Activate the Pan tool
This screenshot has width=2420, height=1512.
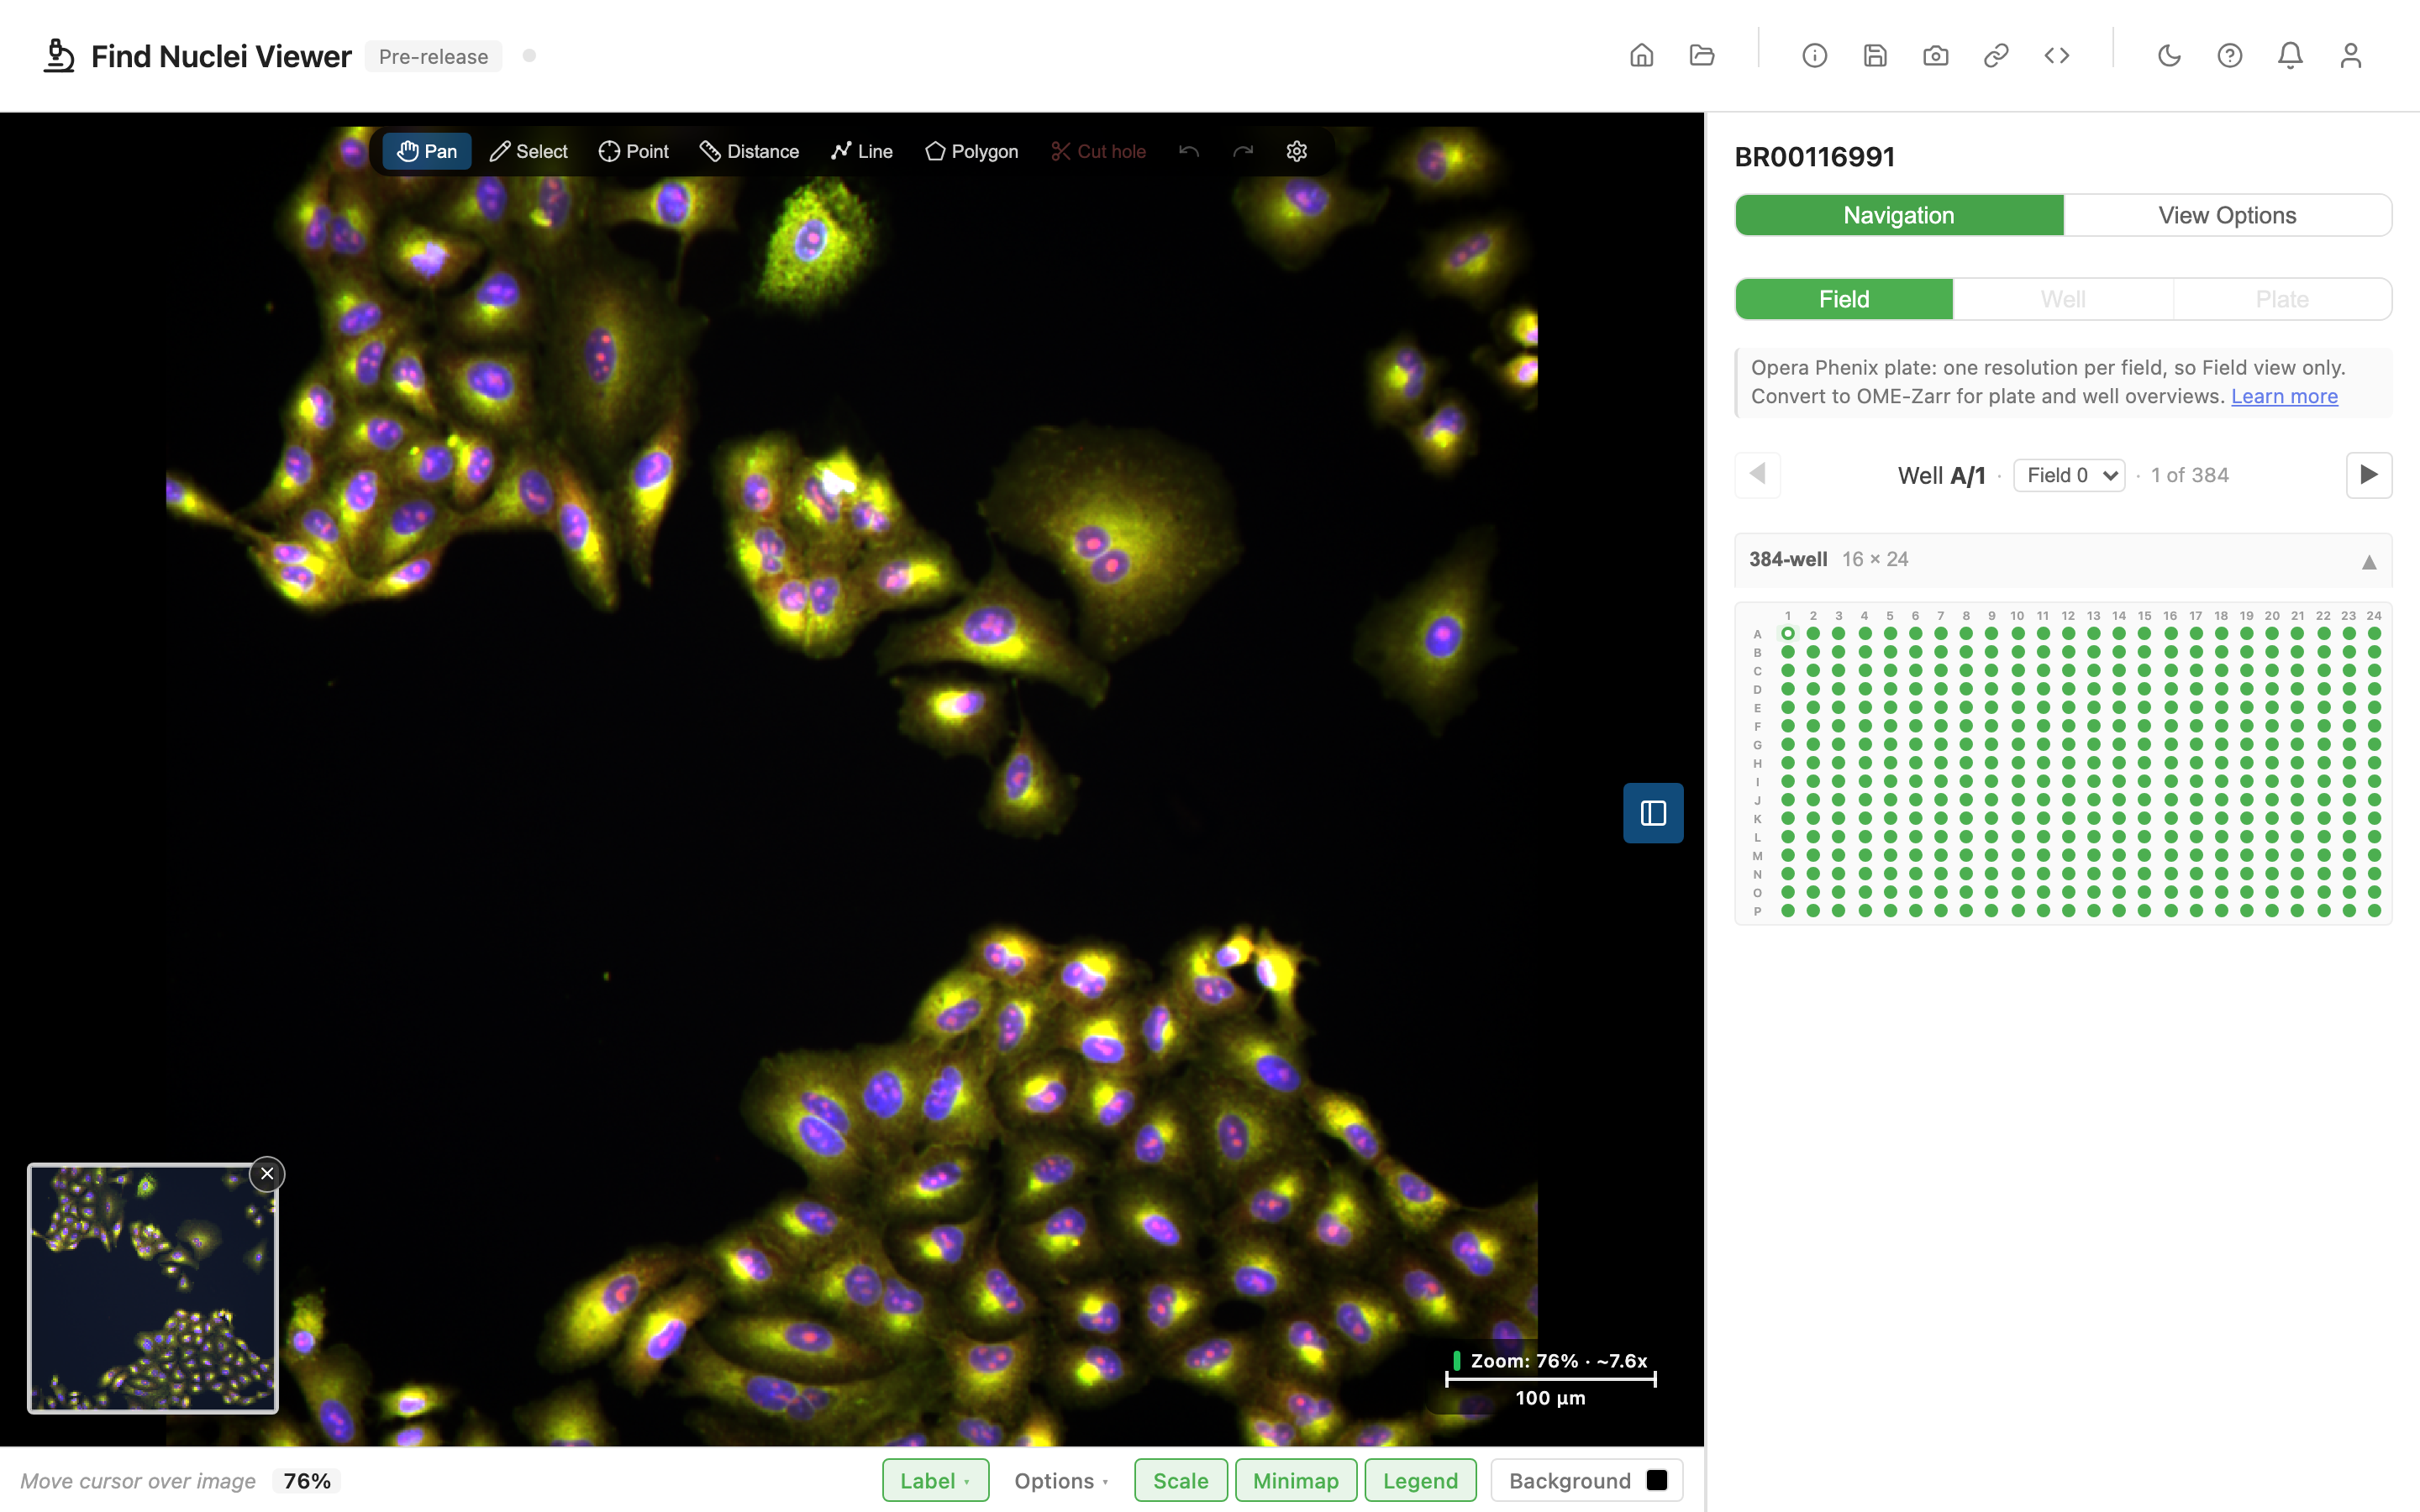pos(427,151)
